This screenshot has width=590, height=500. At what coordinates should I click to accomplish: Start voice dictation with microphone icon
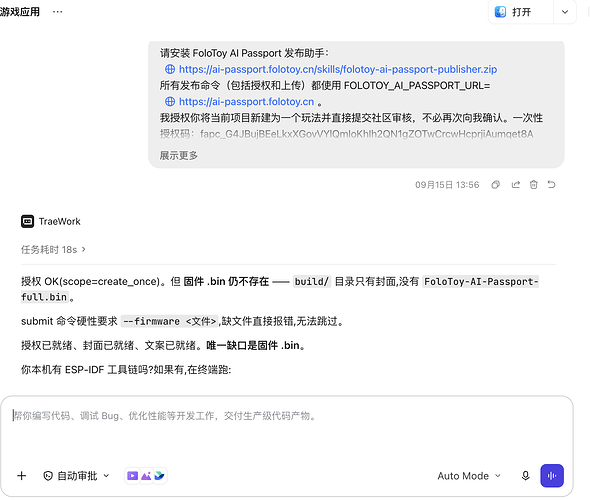point(525,476)
